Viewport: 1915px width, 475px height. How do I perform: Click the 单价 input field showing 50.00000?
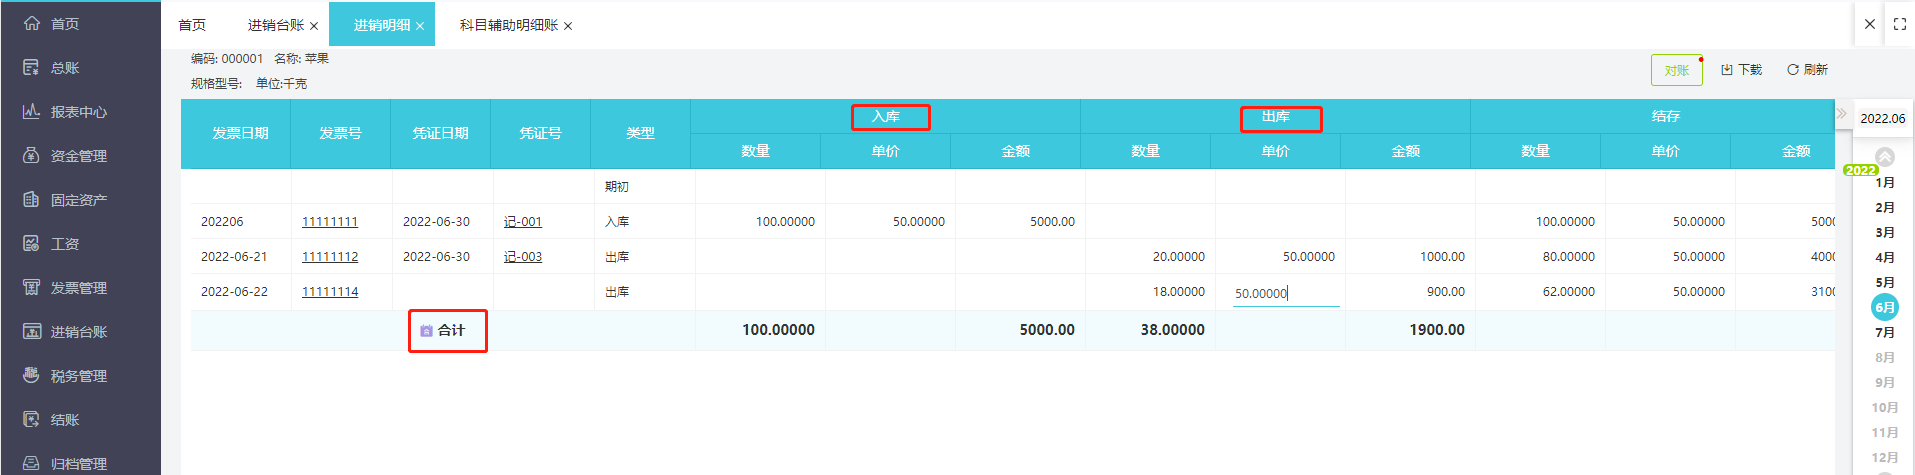pyautogui.click(x=1285, y=293)
